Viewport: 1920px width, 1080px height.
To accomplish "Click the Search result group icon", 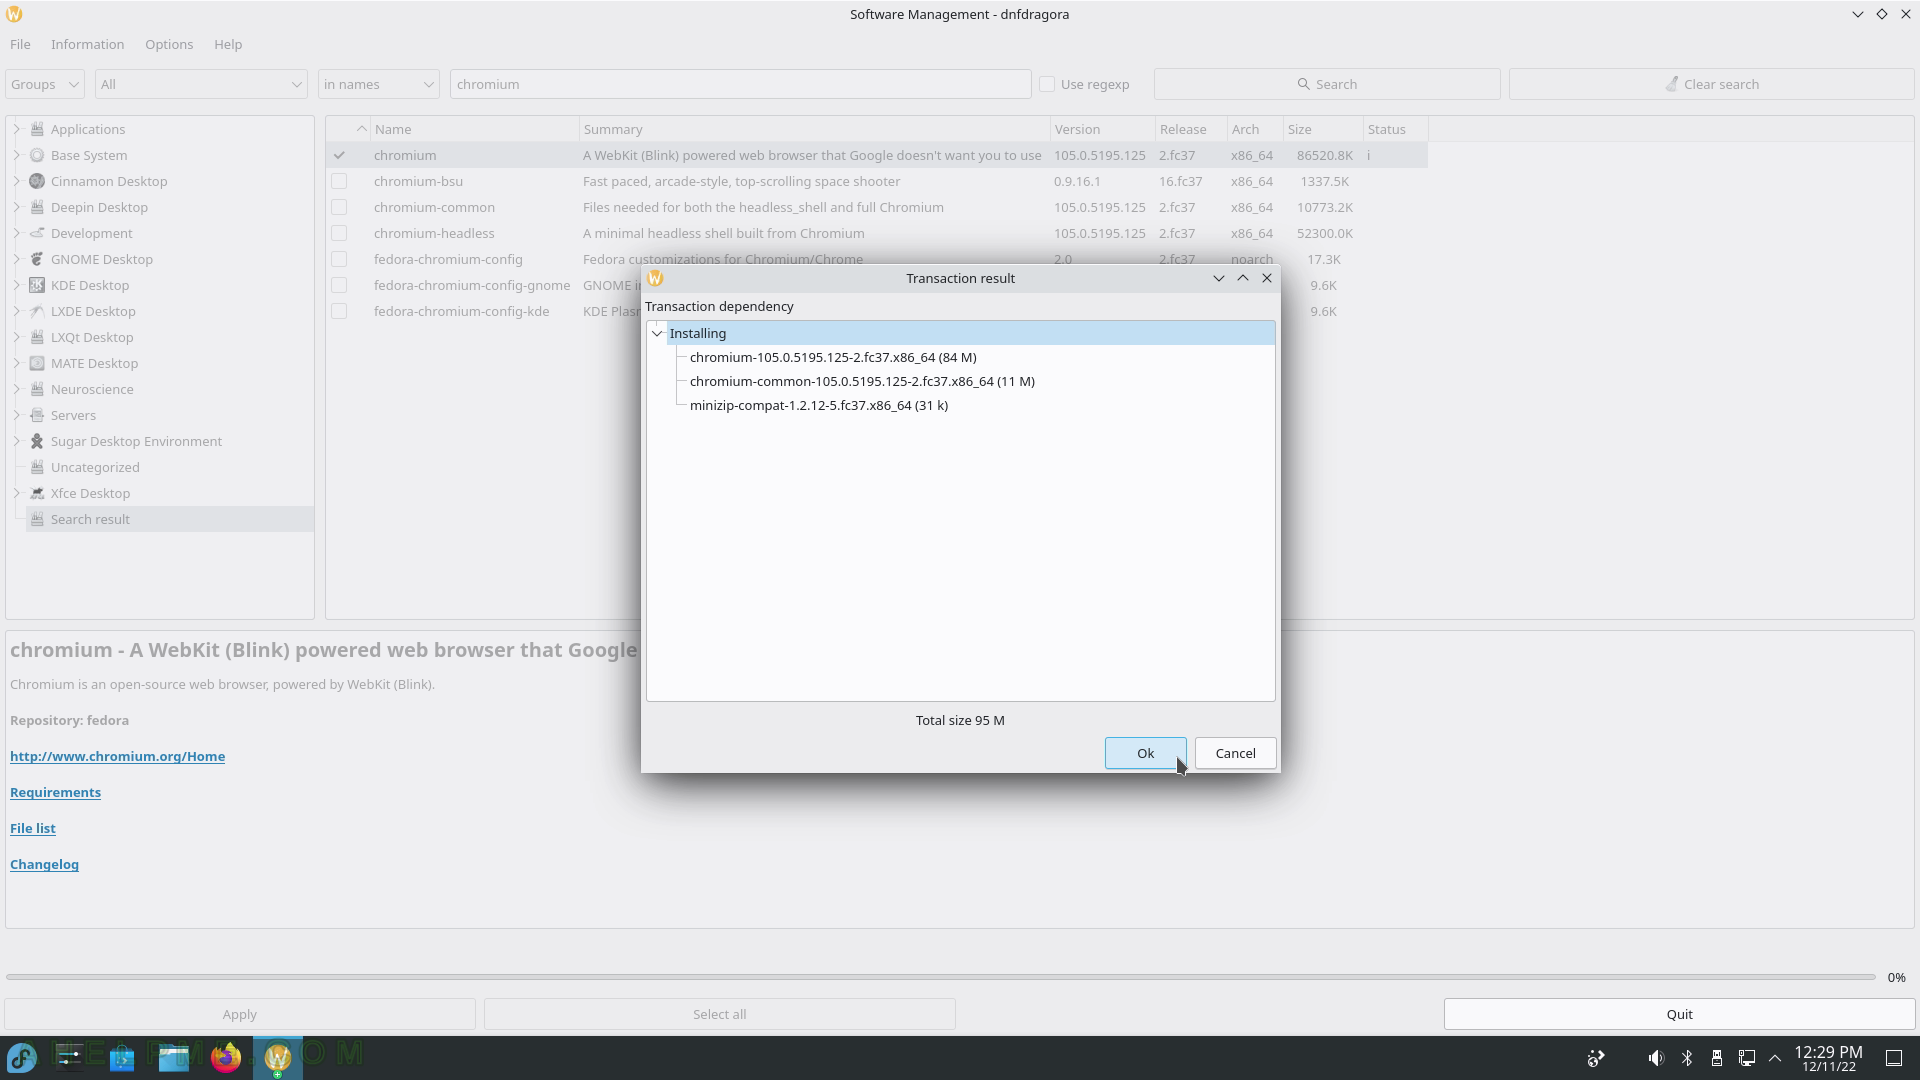I will pyautogui.click(x=37, y=519).
